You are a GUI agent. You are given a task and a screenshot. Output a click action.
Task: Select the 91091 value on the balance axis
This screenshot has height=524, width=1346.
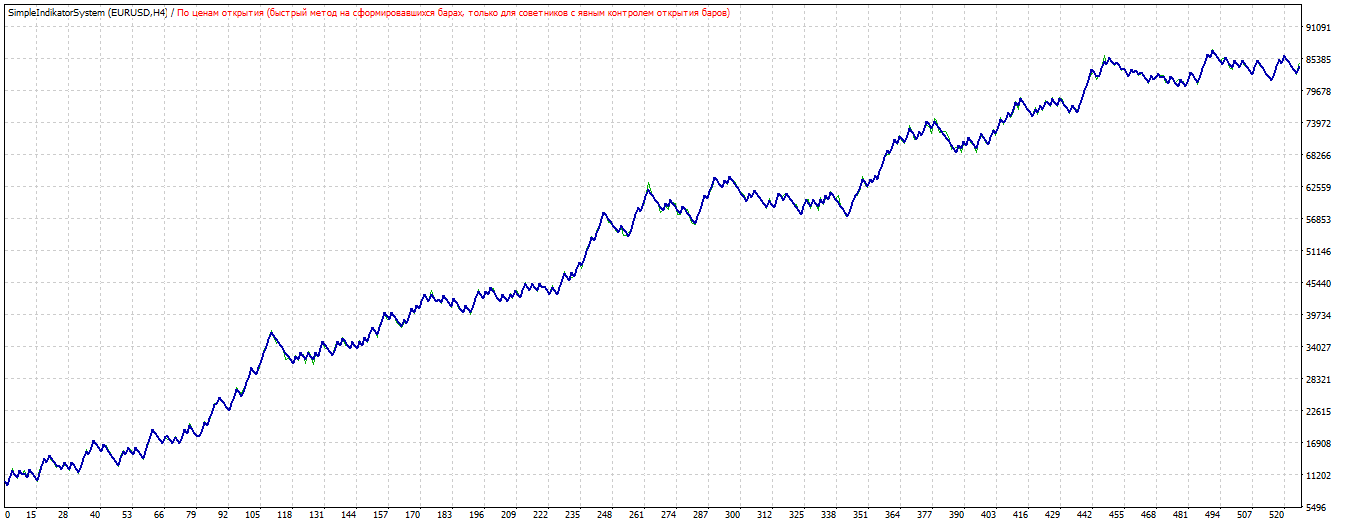point(1320,28)
